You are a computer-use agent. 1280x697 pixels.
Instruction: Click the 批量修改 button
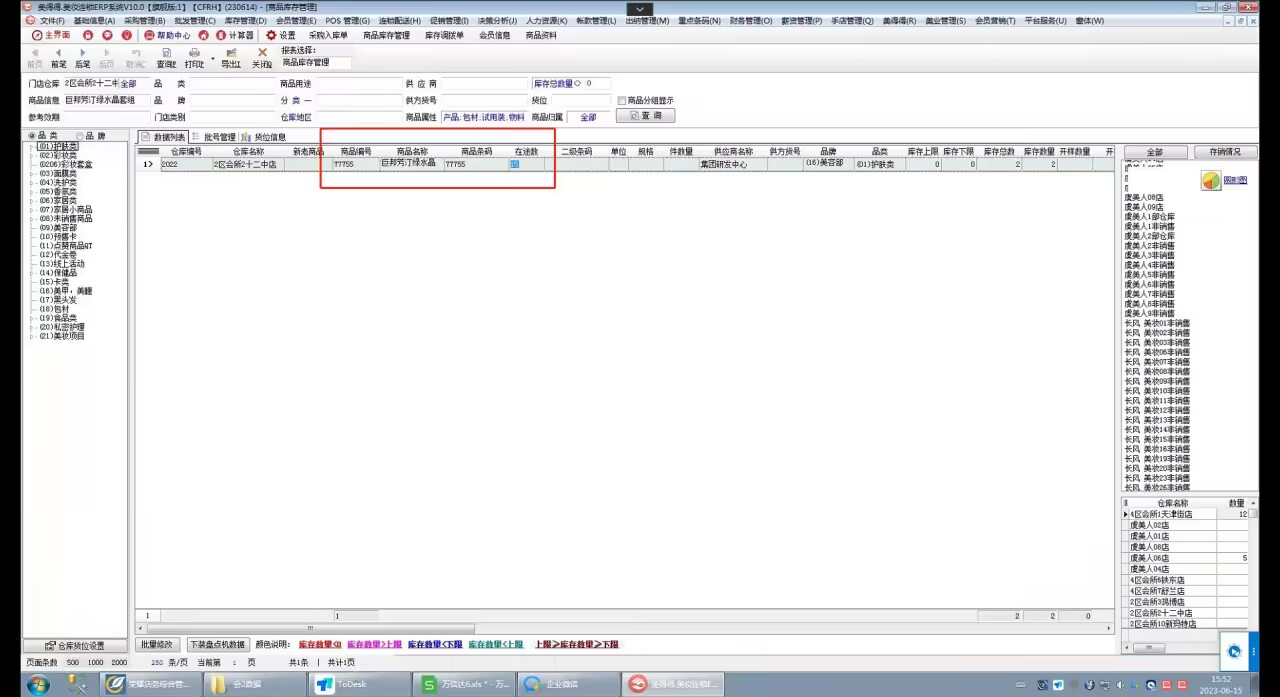(157, 645)
